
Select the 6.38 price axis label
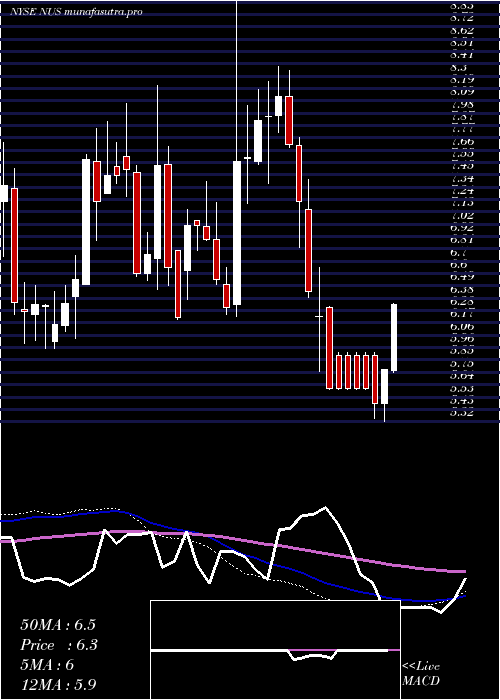point(462,290)
